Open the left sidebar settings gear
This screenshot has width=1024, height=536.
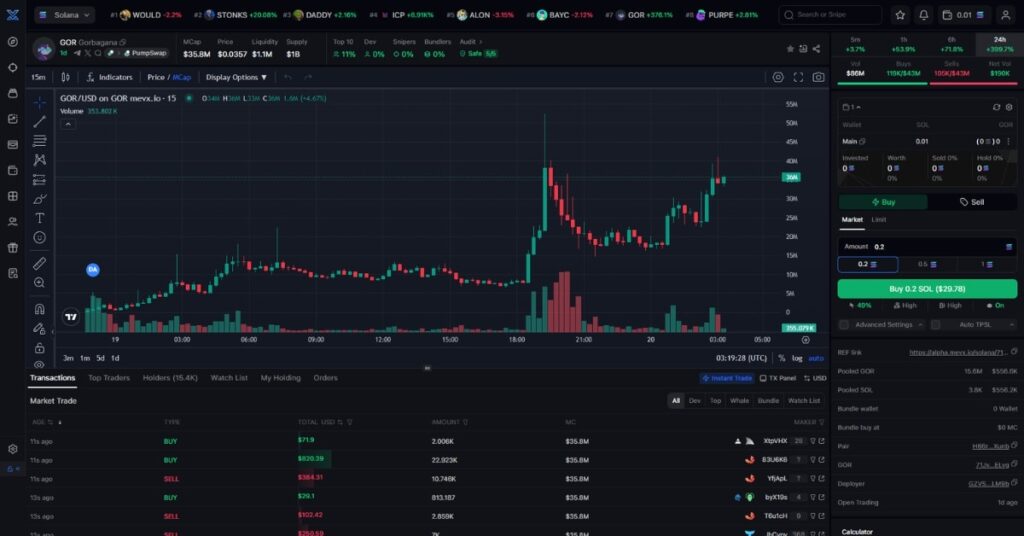12,449
